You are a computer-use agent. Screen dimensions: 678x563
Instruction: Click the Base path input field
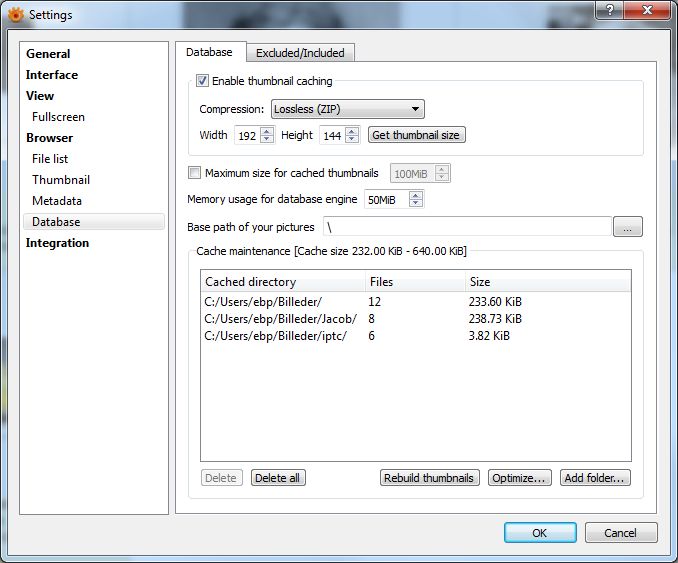click(x=467, y=227)
